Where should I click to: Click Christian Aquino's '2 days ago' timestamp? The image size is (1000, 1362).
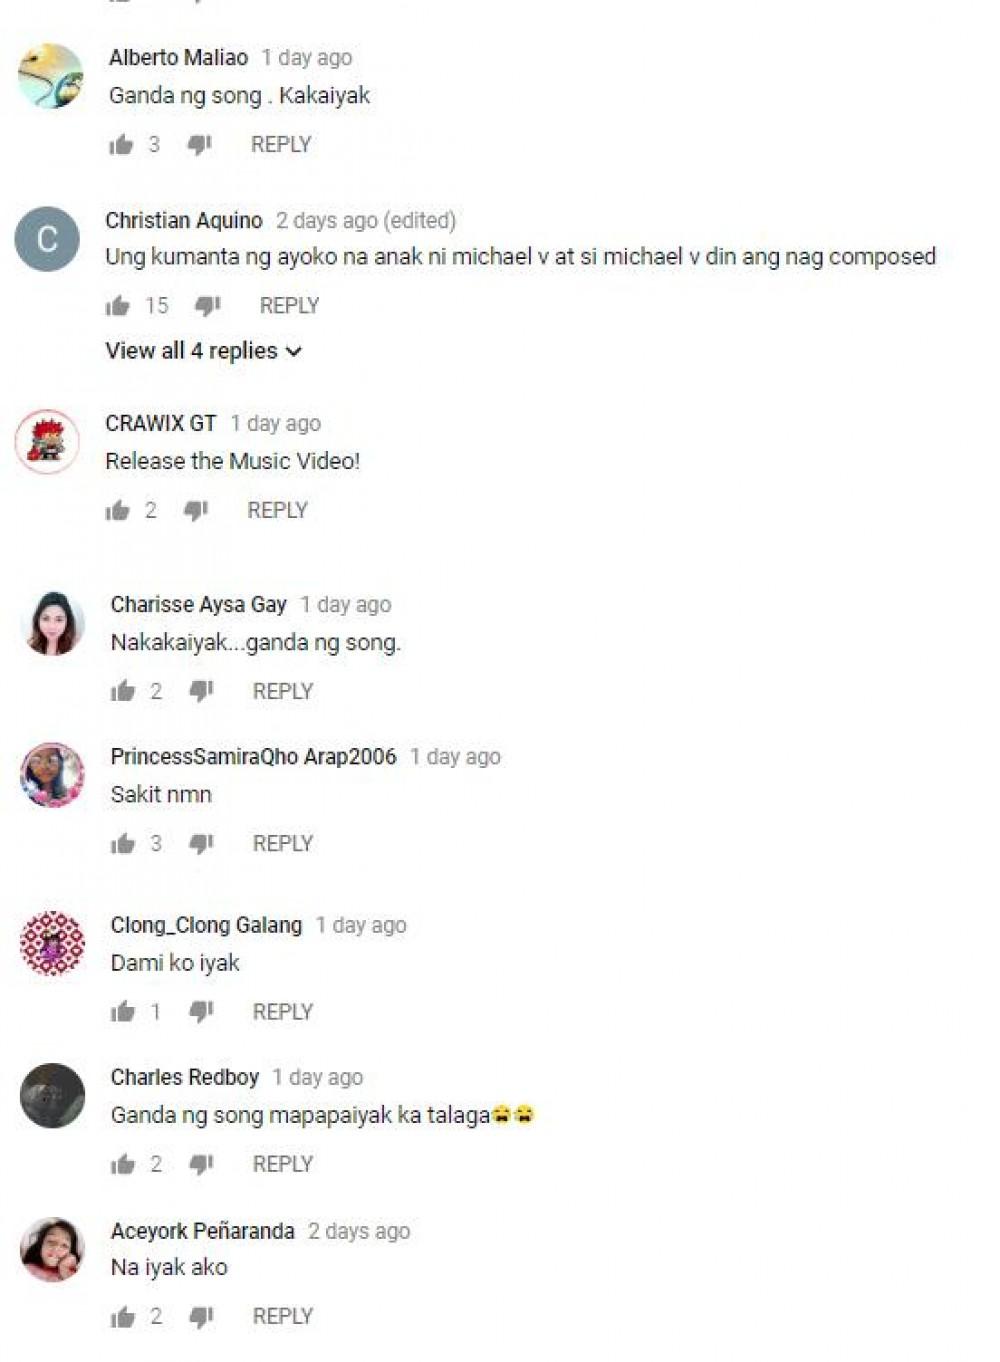click(327, 221)
